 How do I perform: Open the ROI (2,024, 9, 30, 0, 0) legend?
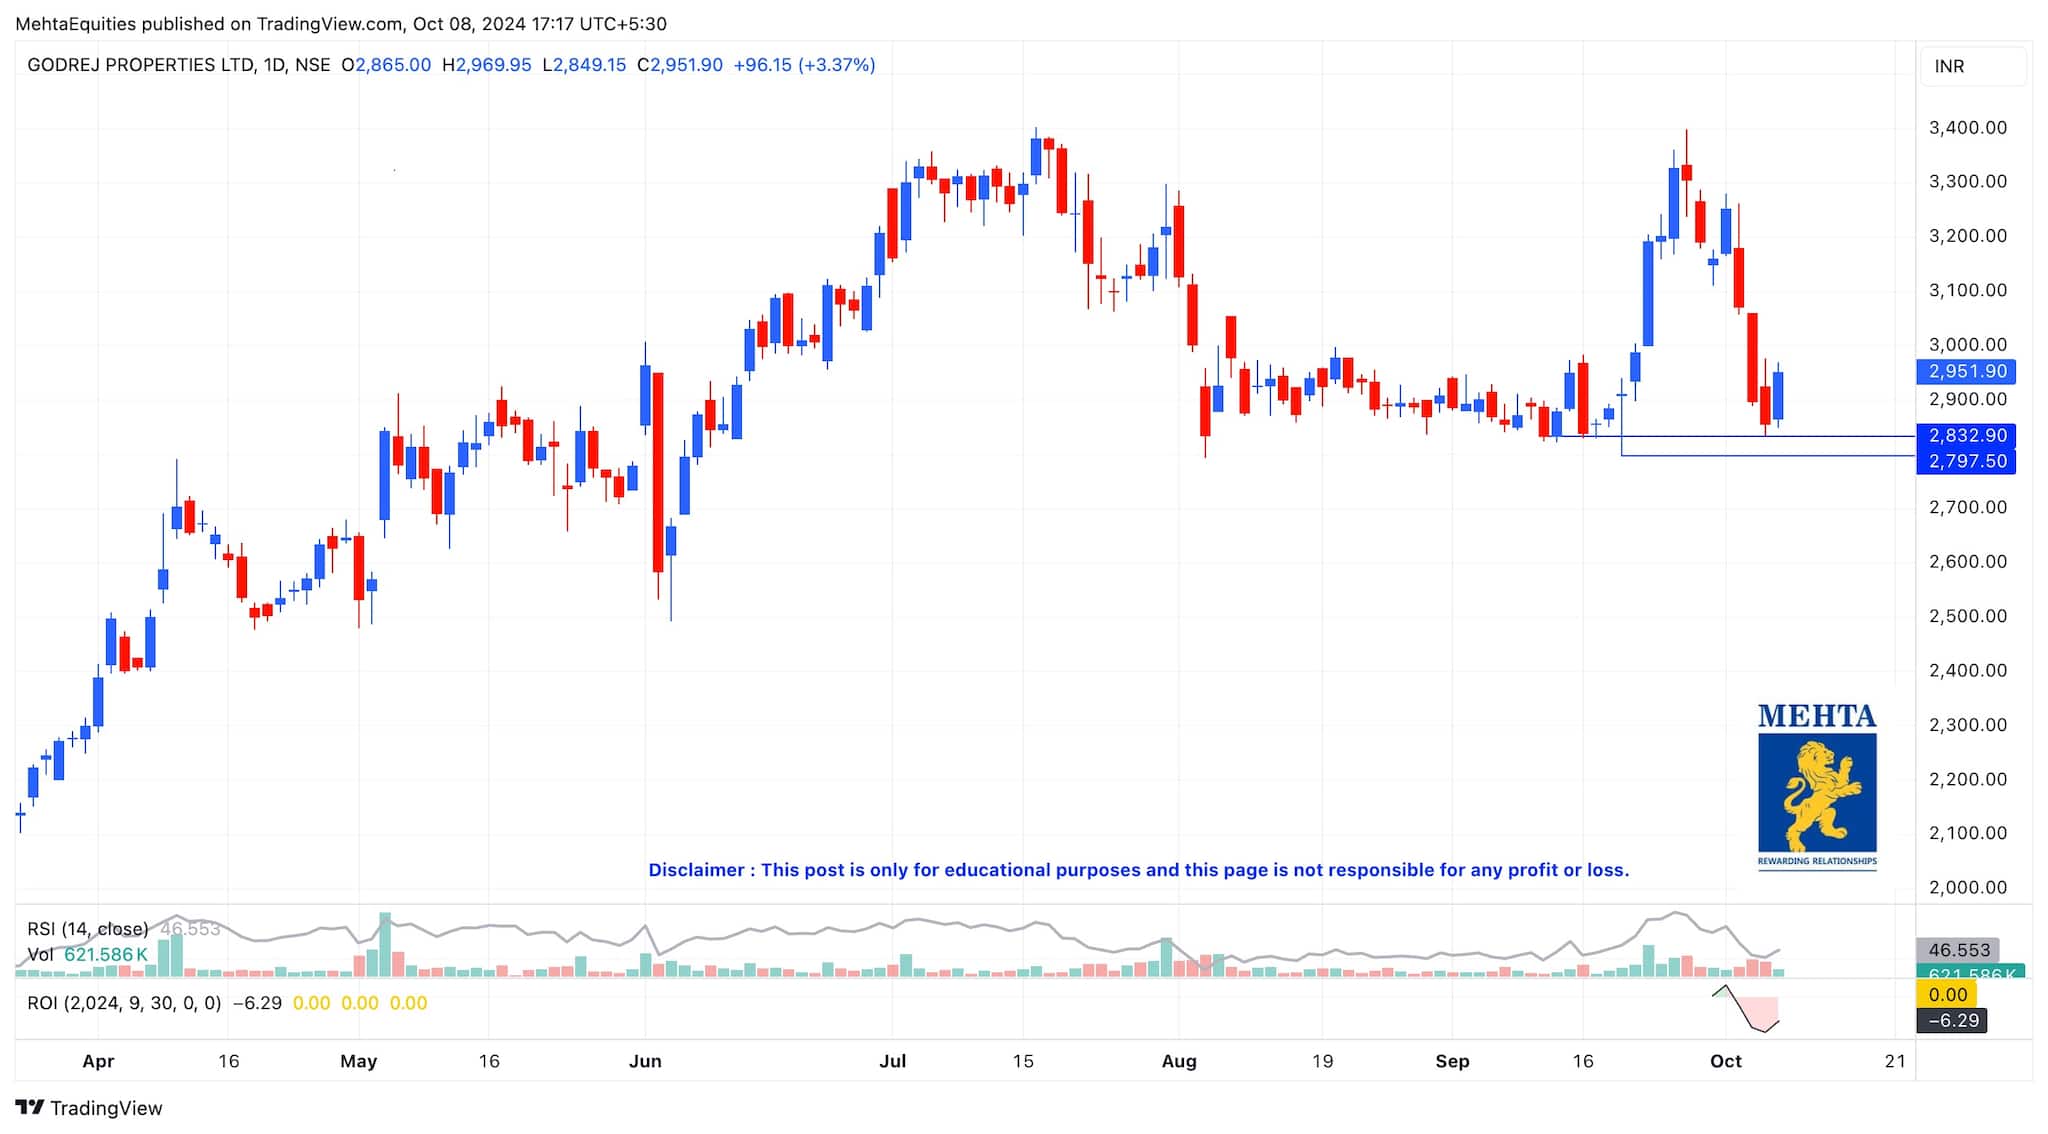124,1003
